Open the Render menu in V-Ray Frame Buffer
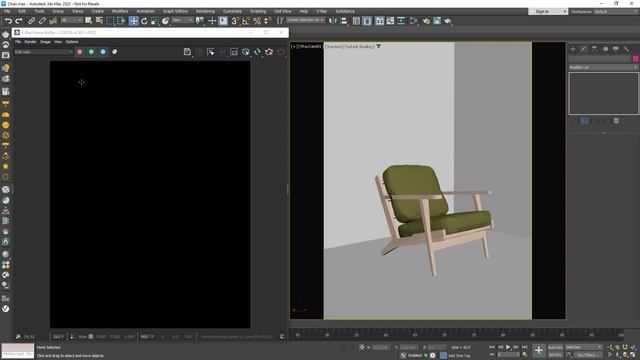The image size is (640, 360). [x=30, y=42]
